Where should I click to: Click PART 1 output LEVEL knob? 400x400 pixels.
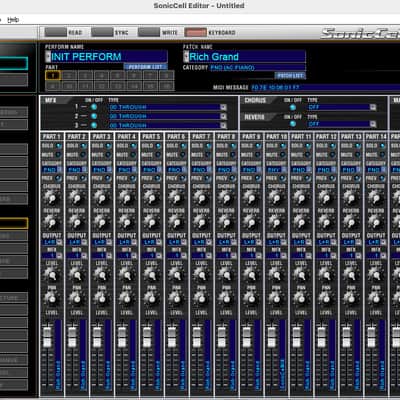pyautogui.click(x=51, y=275)
